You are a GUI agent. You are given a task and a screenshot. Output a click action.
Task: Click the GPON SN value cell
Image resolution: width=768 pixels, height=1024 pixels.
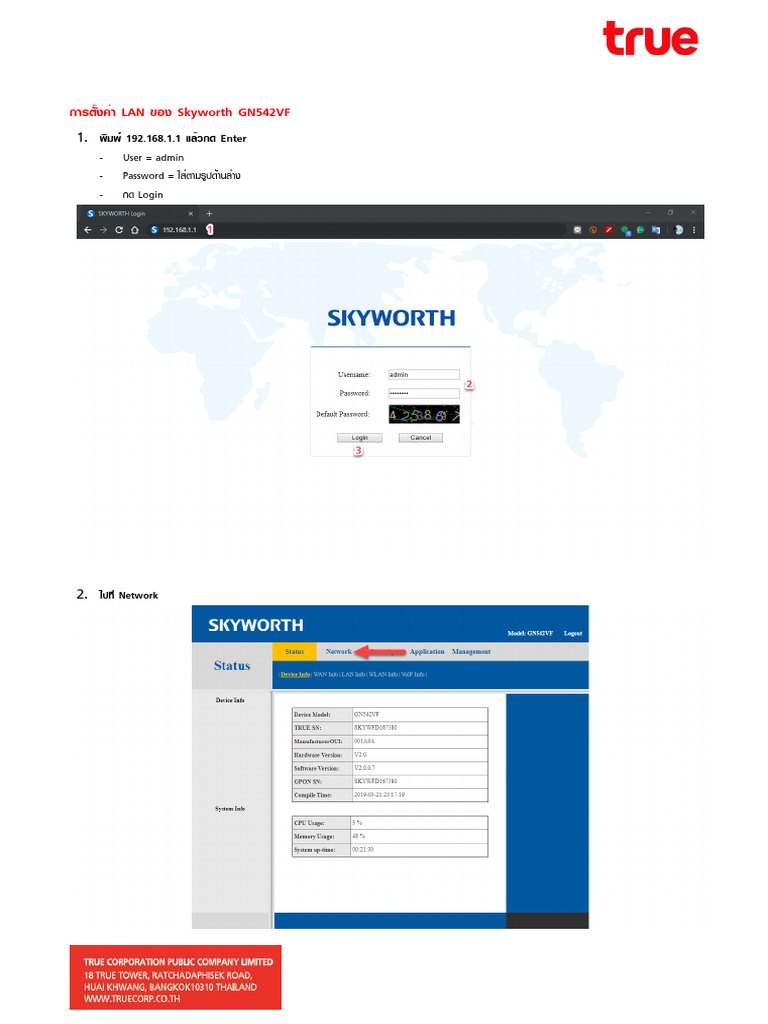tap(419, 781)
